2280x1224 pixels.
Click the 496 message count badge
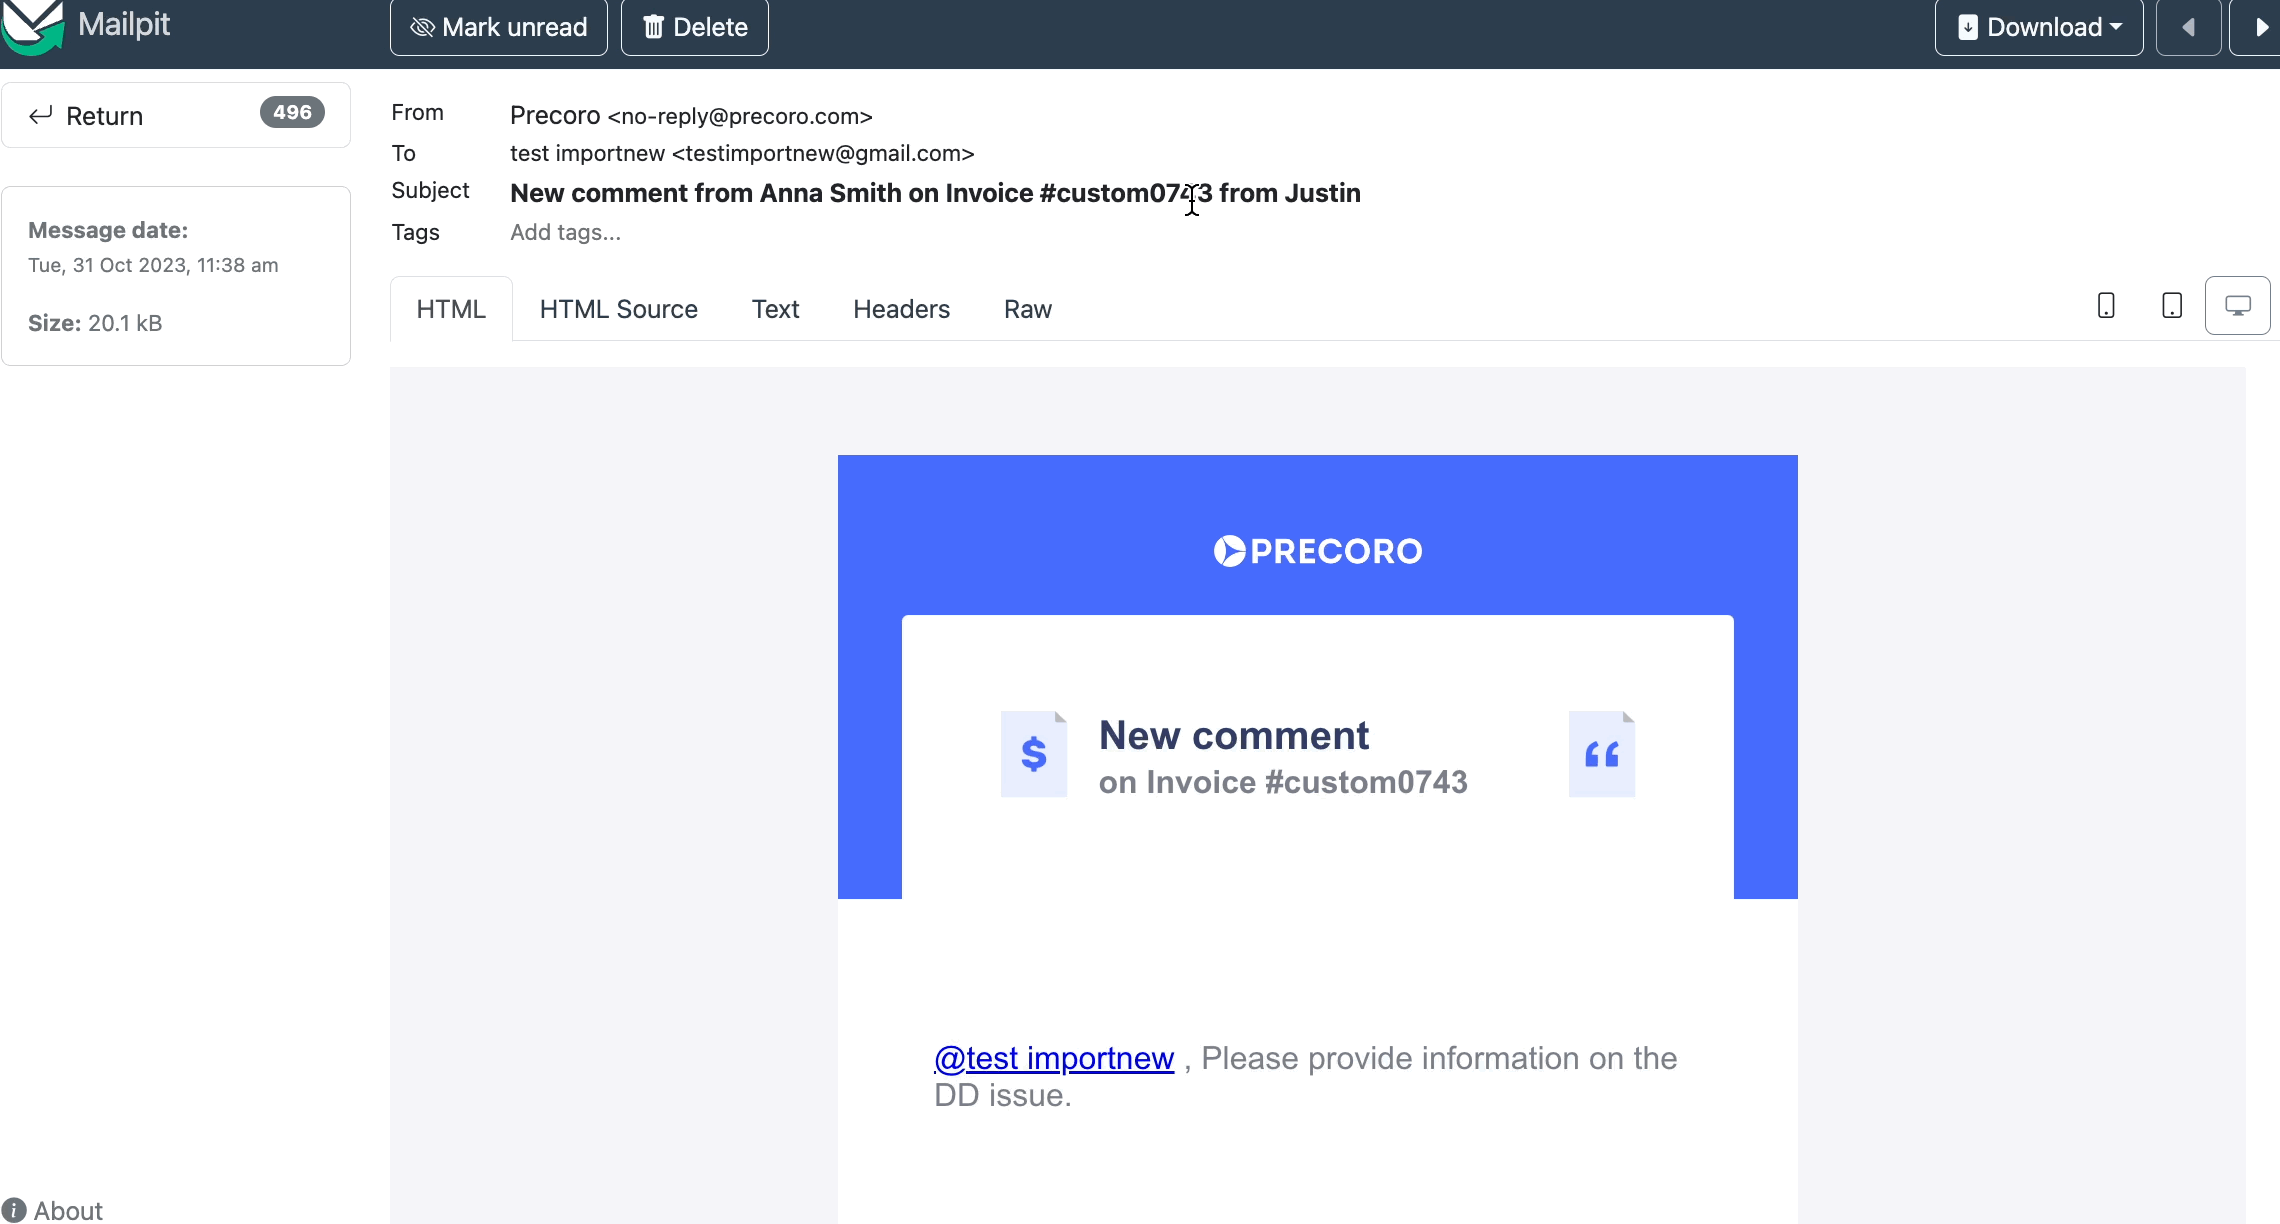tap(292, 112)
